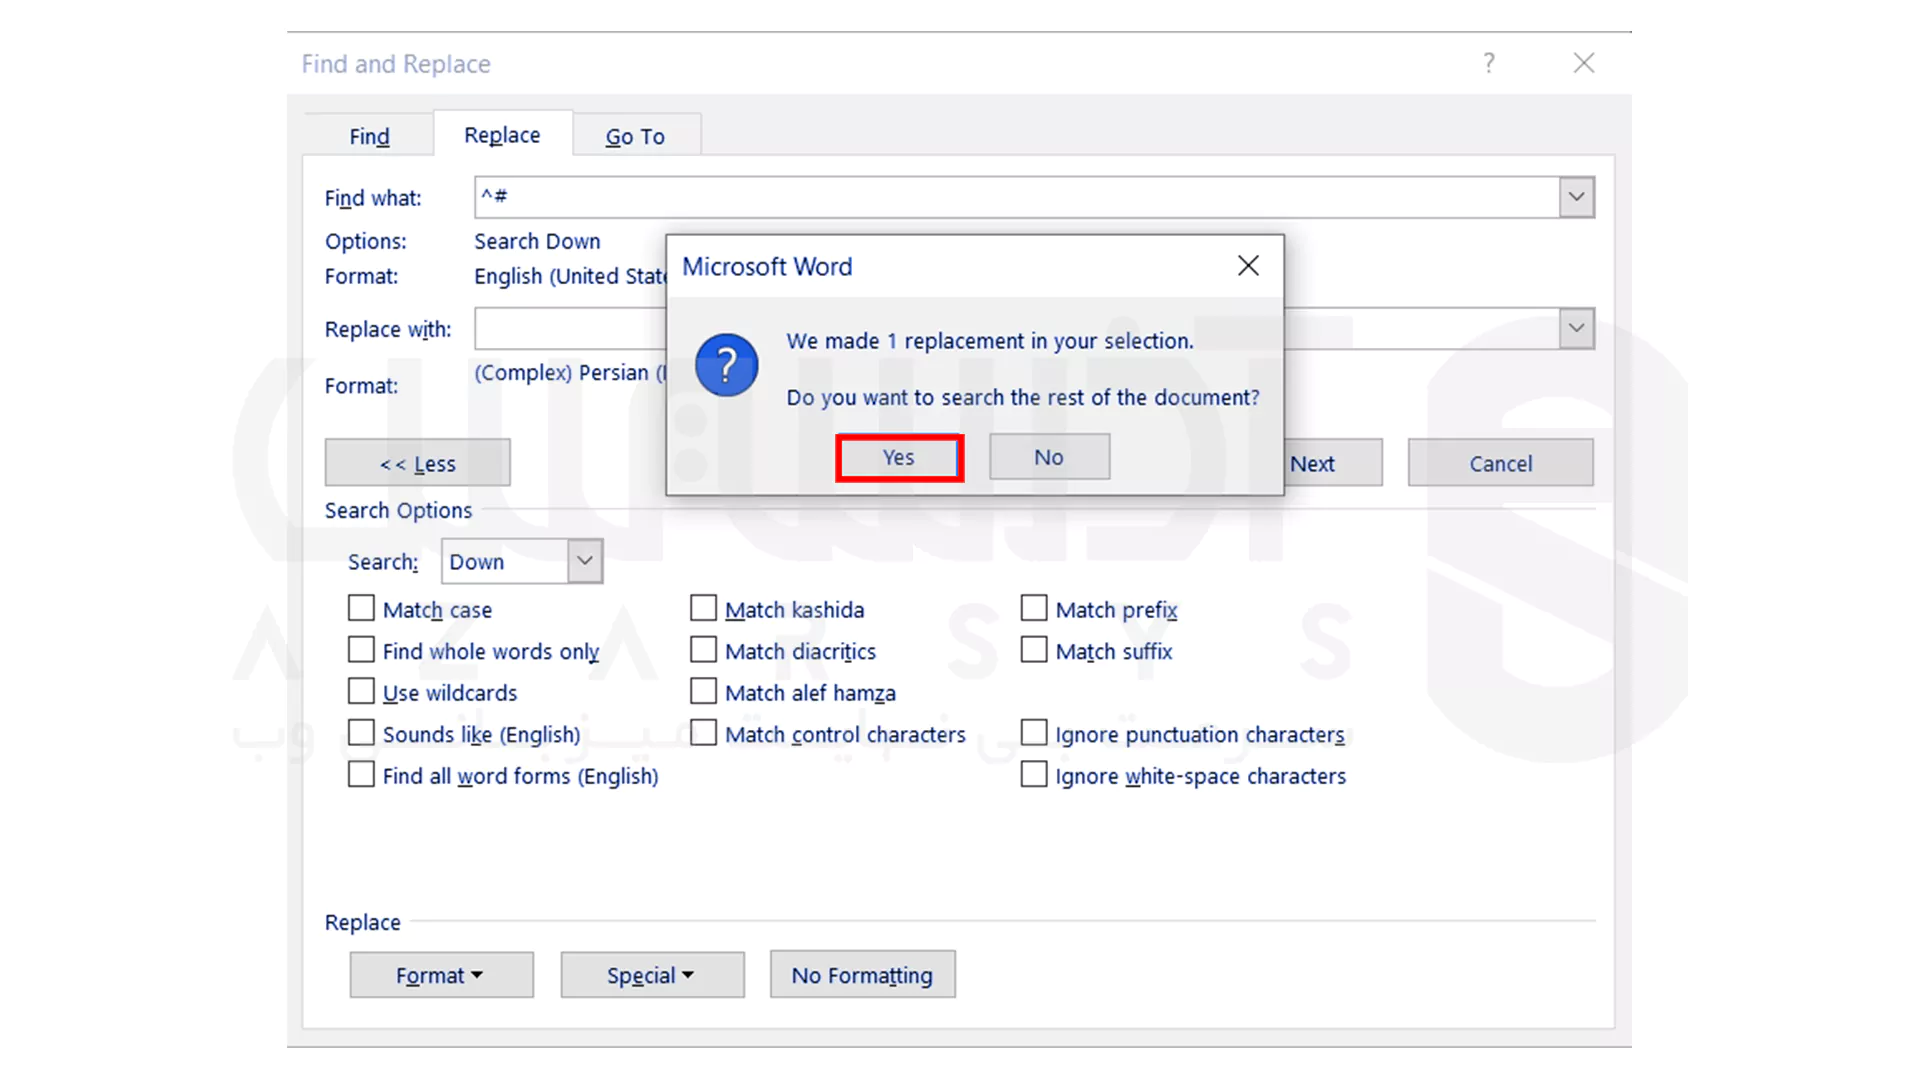
Task: Open the Special characters menu
Action: (650, 975)
